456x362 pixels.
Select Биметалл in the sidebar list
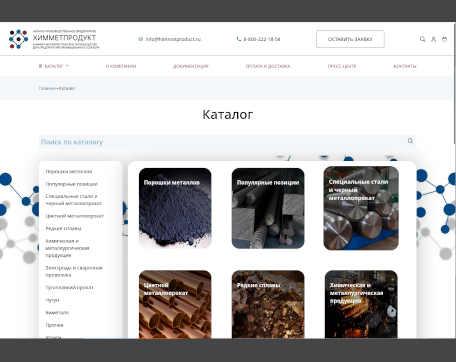(x=57, y=312)
